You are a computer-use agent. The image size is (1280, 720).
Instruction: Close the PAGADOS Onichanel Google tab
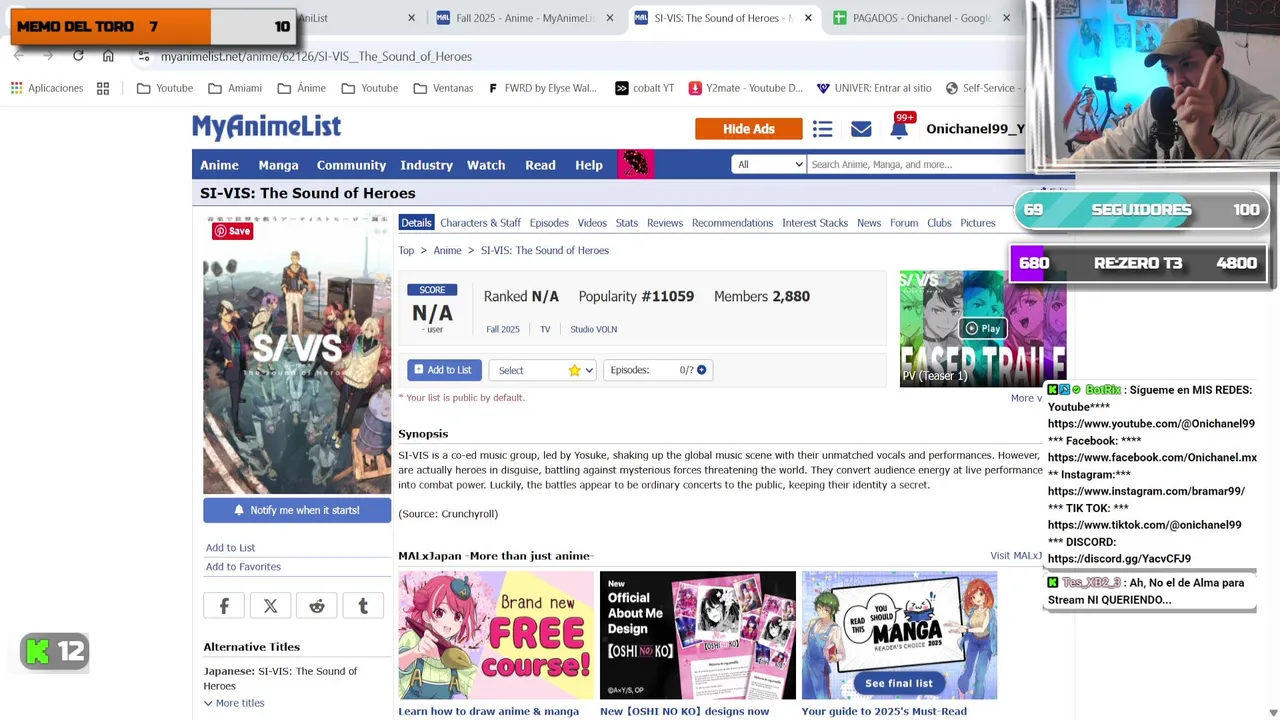[x=1006, y=18]
